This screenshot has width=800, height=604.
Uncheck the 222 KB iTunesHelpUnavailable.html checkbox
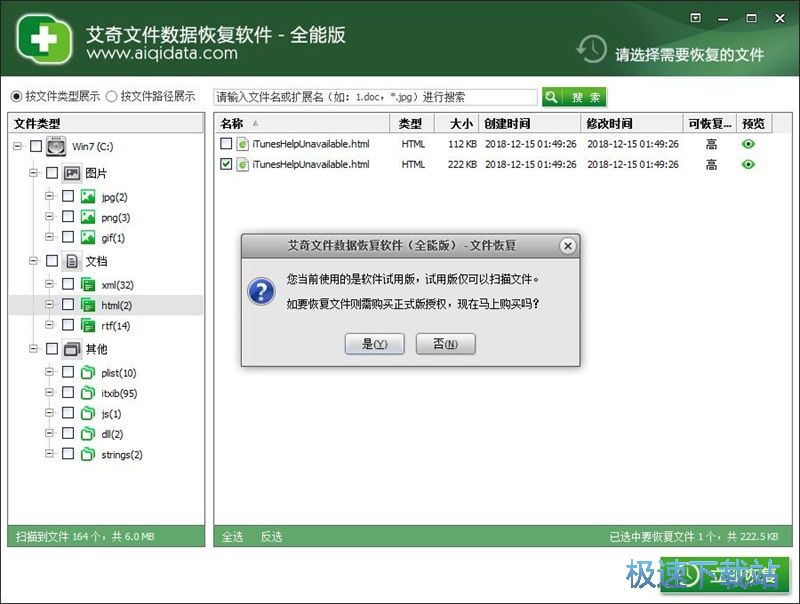(226, 164)
